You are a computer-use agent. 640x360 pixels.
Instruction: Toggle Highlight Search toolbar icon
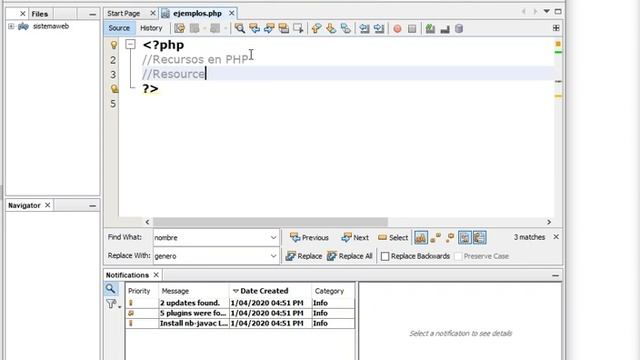point(284,29)
